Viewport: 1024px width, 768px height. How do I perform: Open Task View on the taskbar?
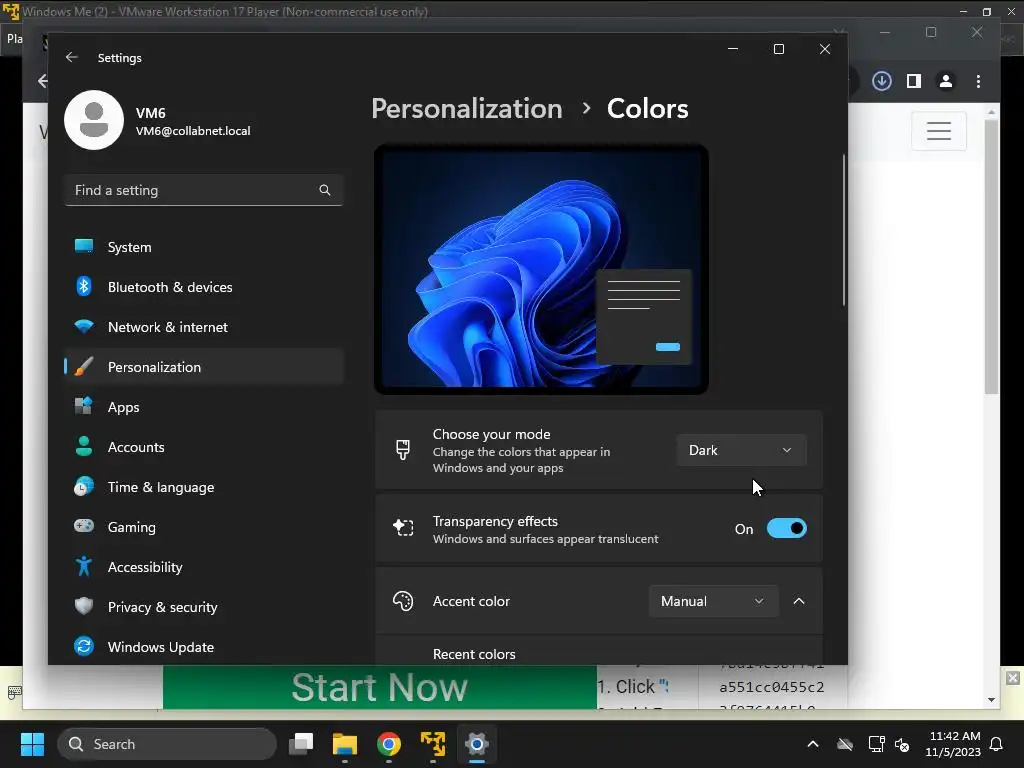301,744
